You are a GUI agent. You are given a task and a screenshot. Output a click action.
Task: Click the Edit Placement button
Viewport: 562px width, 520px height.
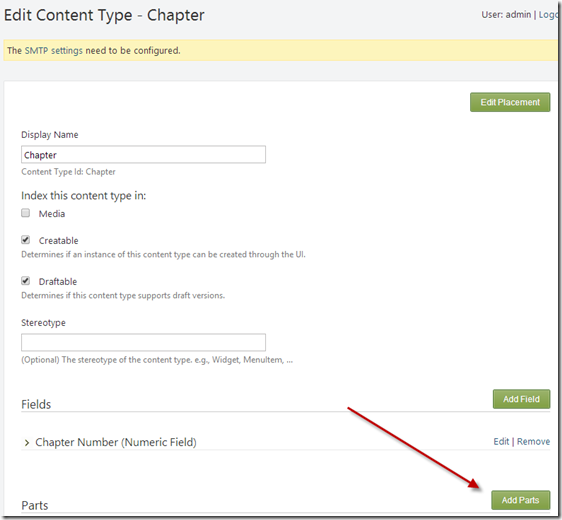point(510,102)
